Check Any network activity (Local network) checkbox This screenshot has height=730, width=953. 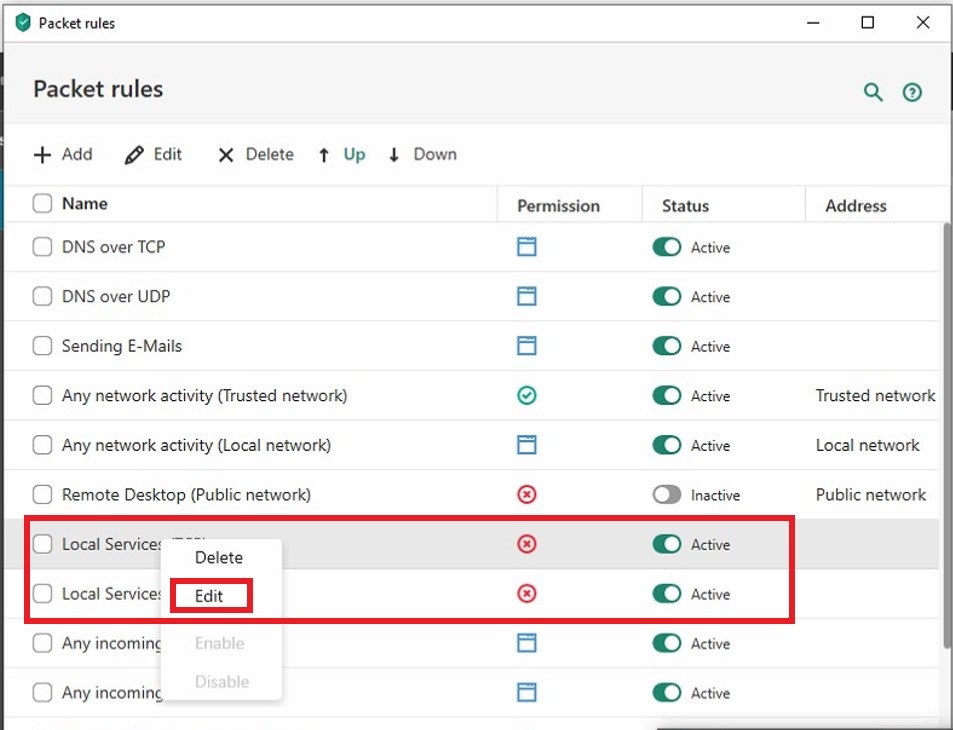42,445
